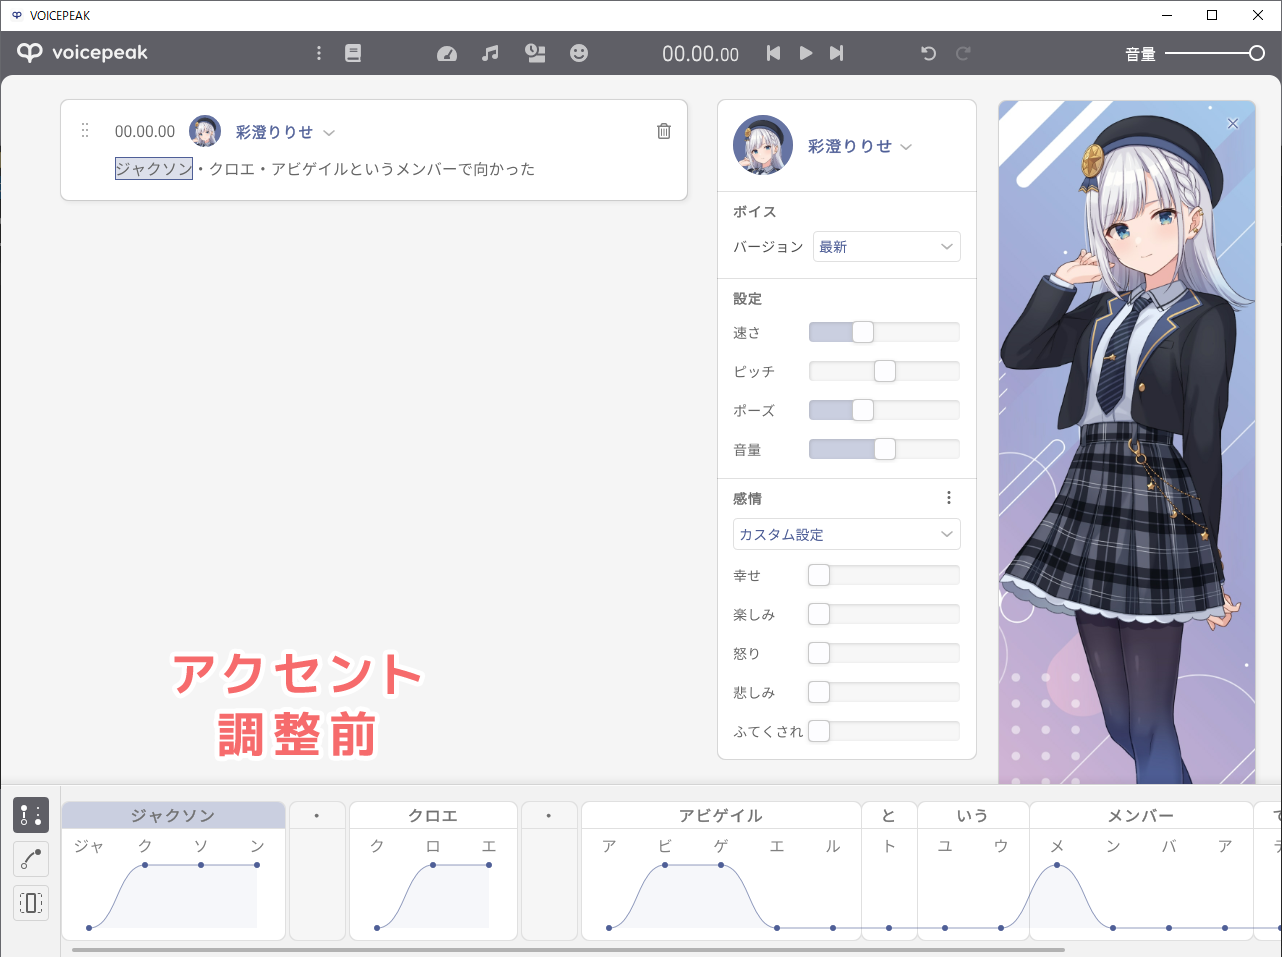Toggle the accent editing mode button
The width and height of the screenshot is (1282, 957).
(31, 815)
